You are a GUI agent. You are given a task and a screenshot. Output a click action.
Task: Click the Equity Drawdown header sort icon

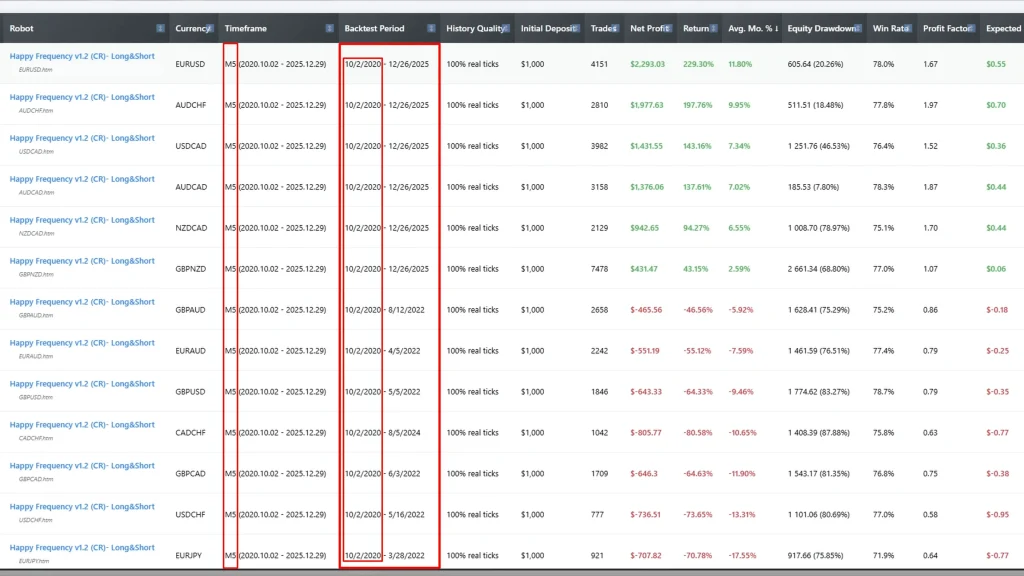[x=859, y=28]
